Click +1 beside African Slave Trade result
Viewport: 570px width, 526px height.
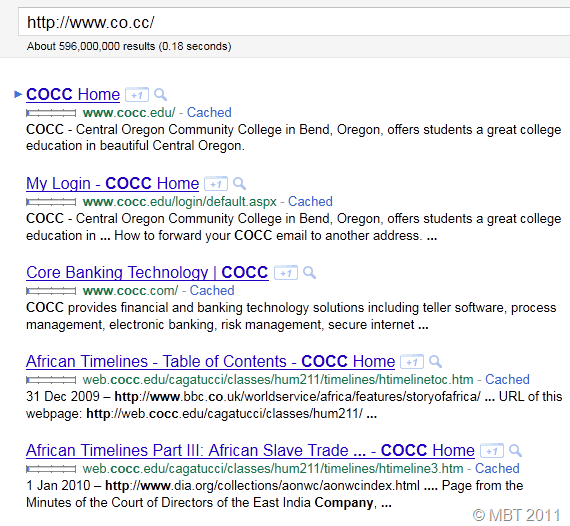point(492,451)
